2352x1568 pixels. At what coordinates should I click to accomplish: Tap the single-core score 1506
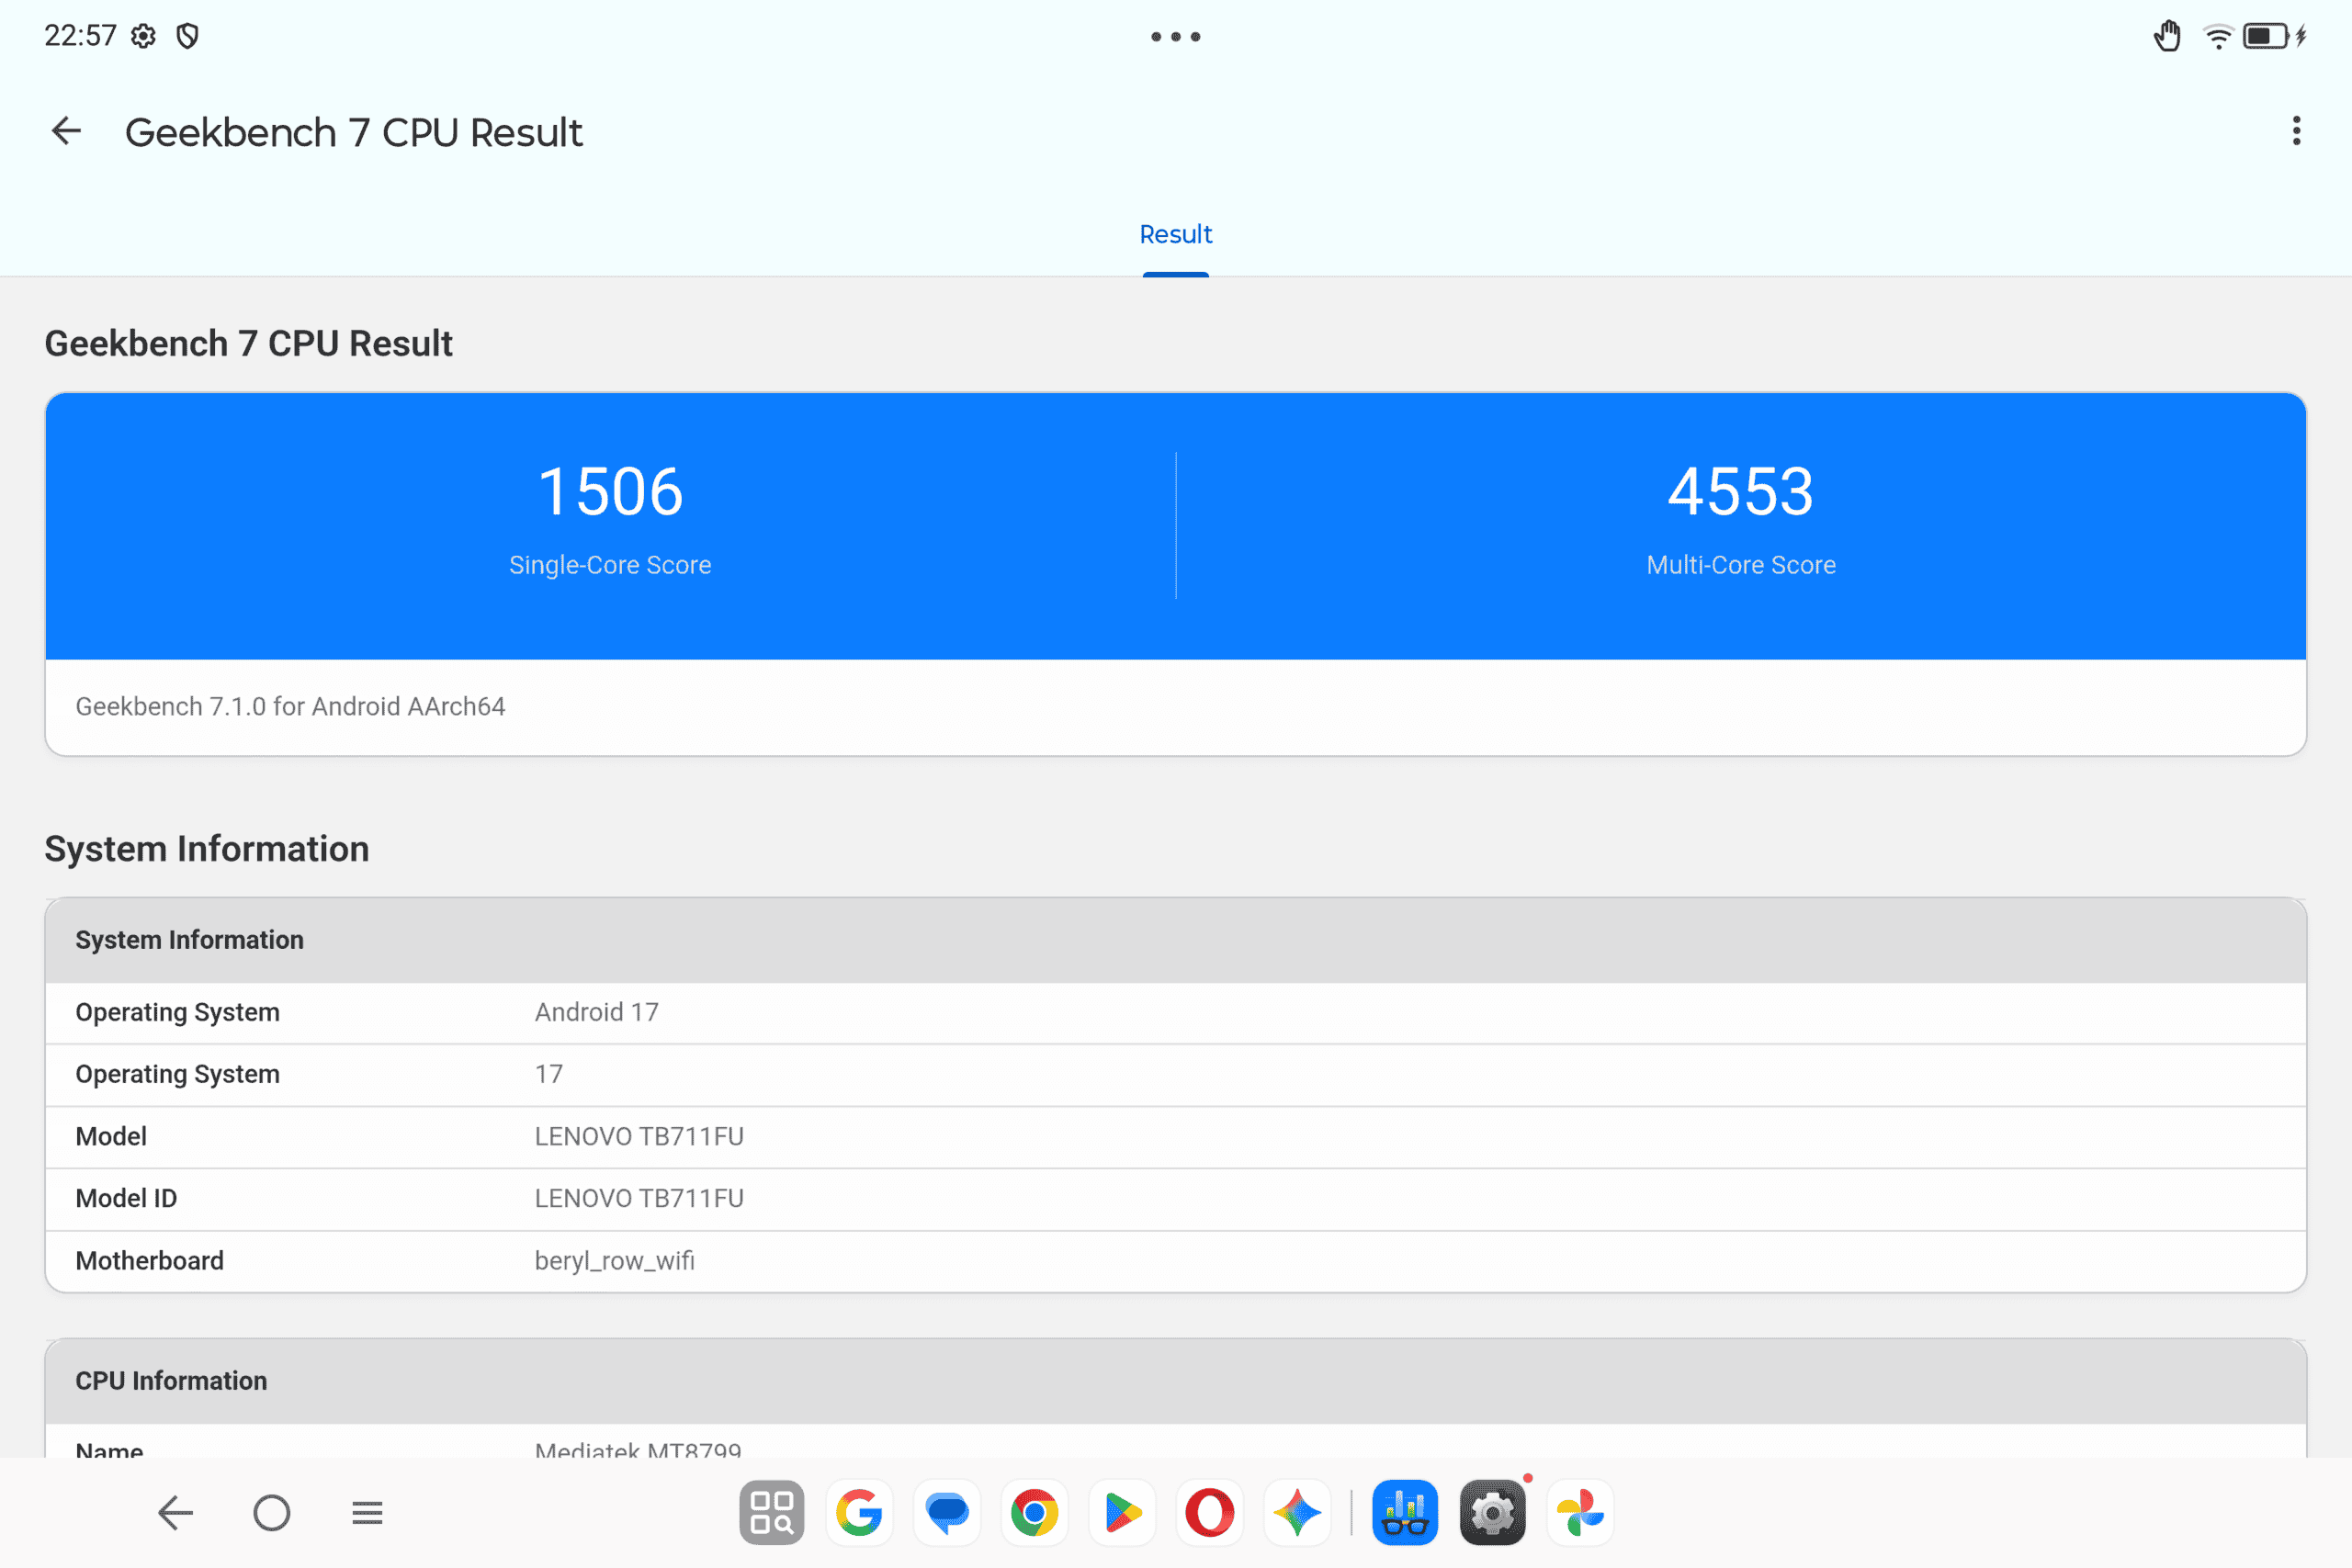(610, 492)
